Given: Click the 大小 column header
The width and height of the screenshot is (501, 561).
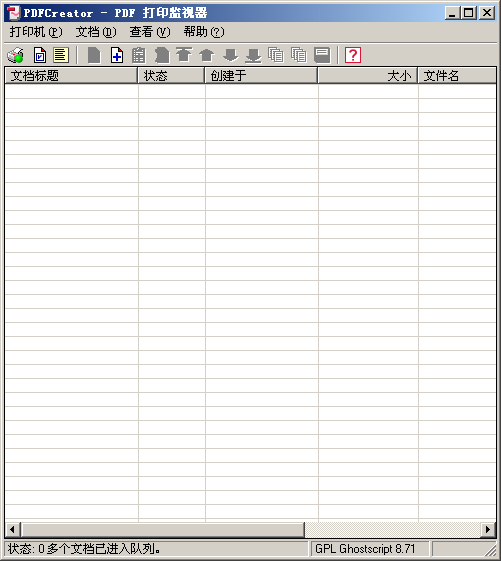Looking at the screenshot, I should [x=368, y=75].
